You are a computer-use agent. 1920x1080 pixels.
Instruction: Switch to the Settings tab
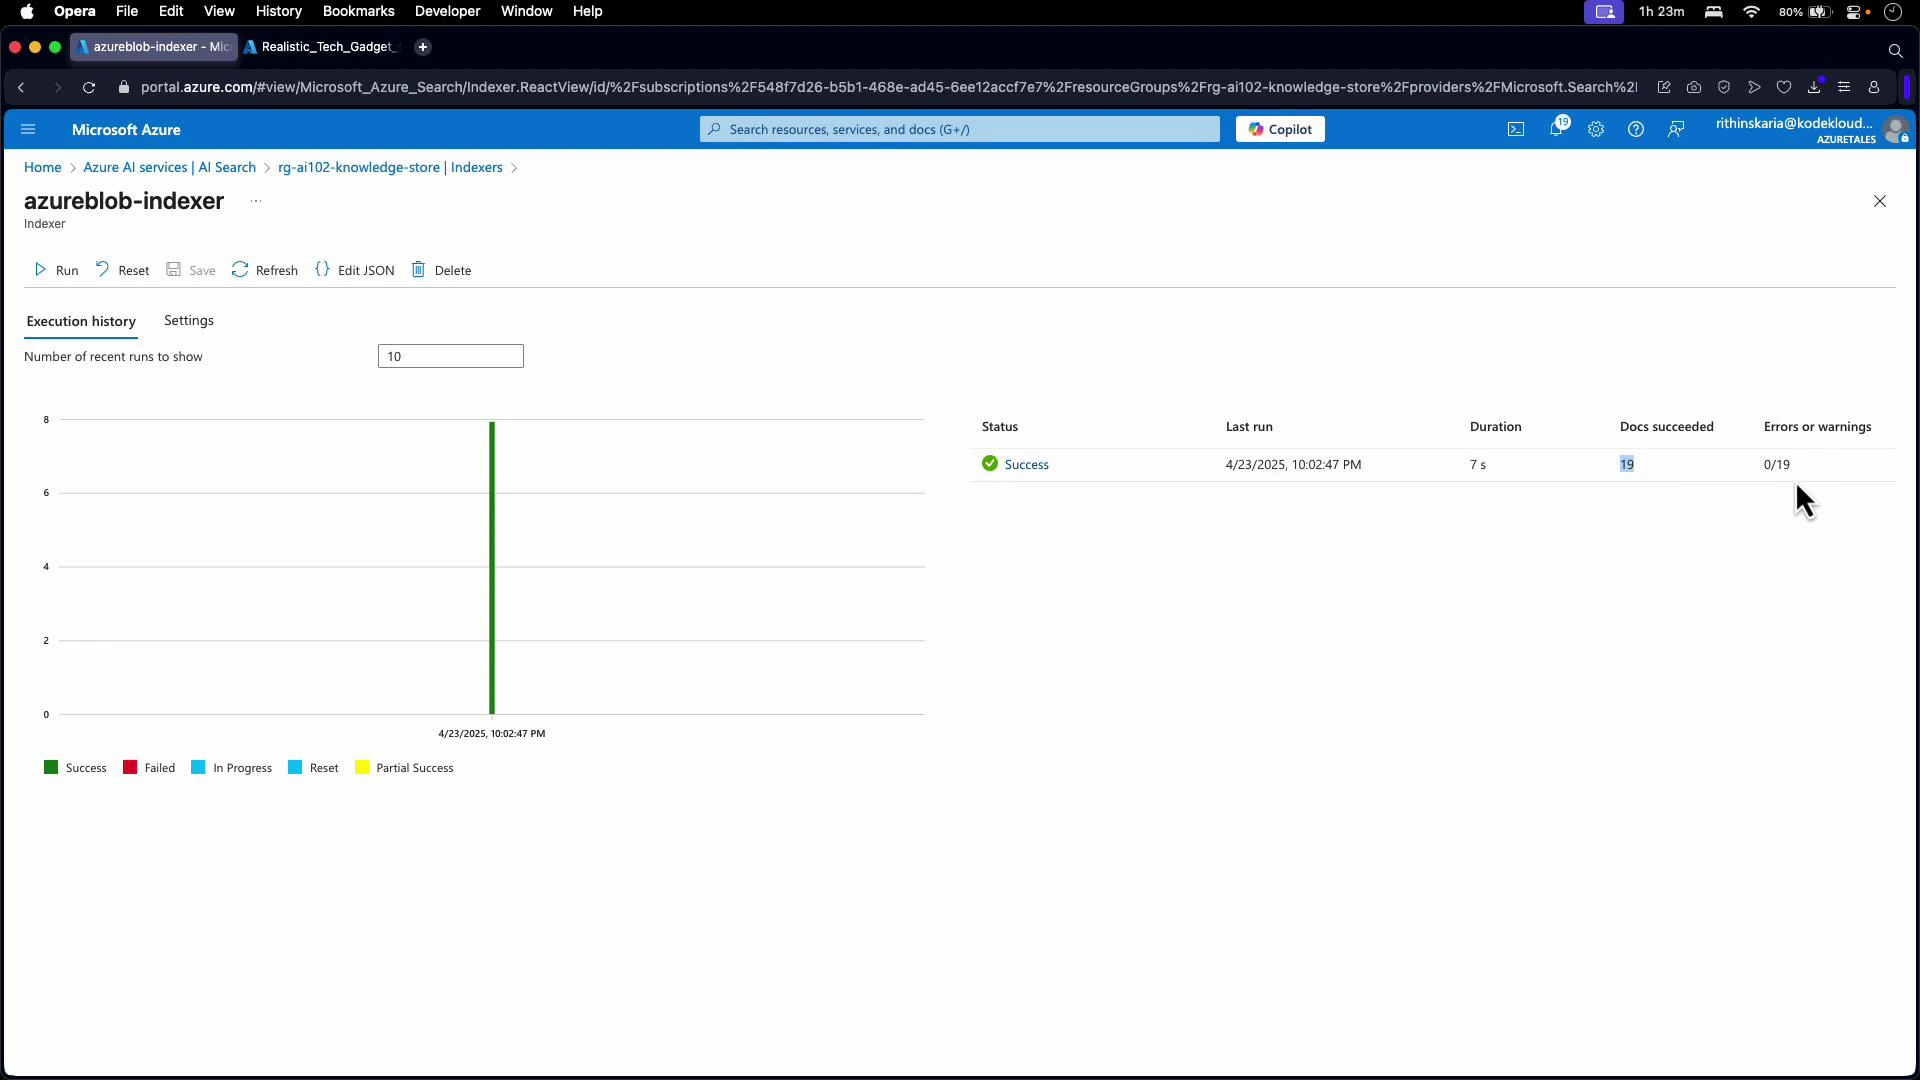coord(189,320)
